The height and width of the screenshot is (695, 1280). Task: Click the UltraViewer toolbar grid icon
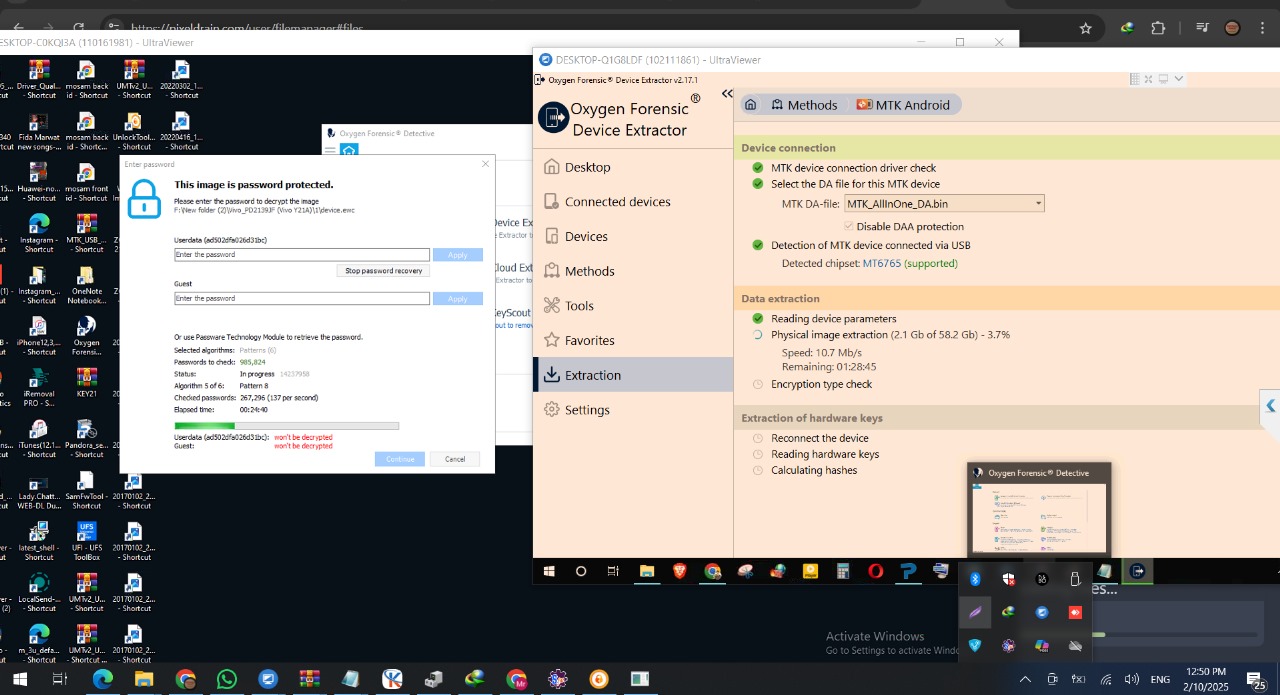click(x=1135, y=79)
